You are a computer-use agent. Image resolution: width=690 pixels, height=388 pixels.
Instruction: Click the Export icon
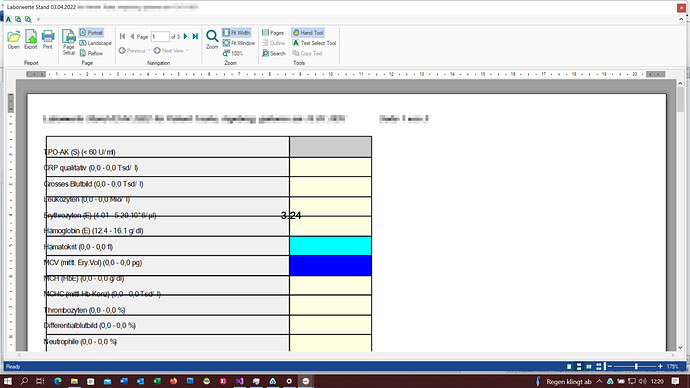click(x=30, y=39)
